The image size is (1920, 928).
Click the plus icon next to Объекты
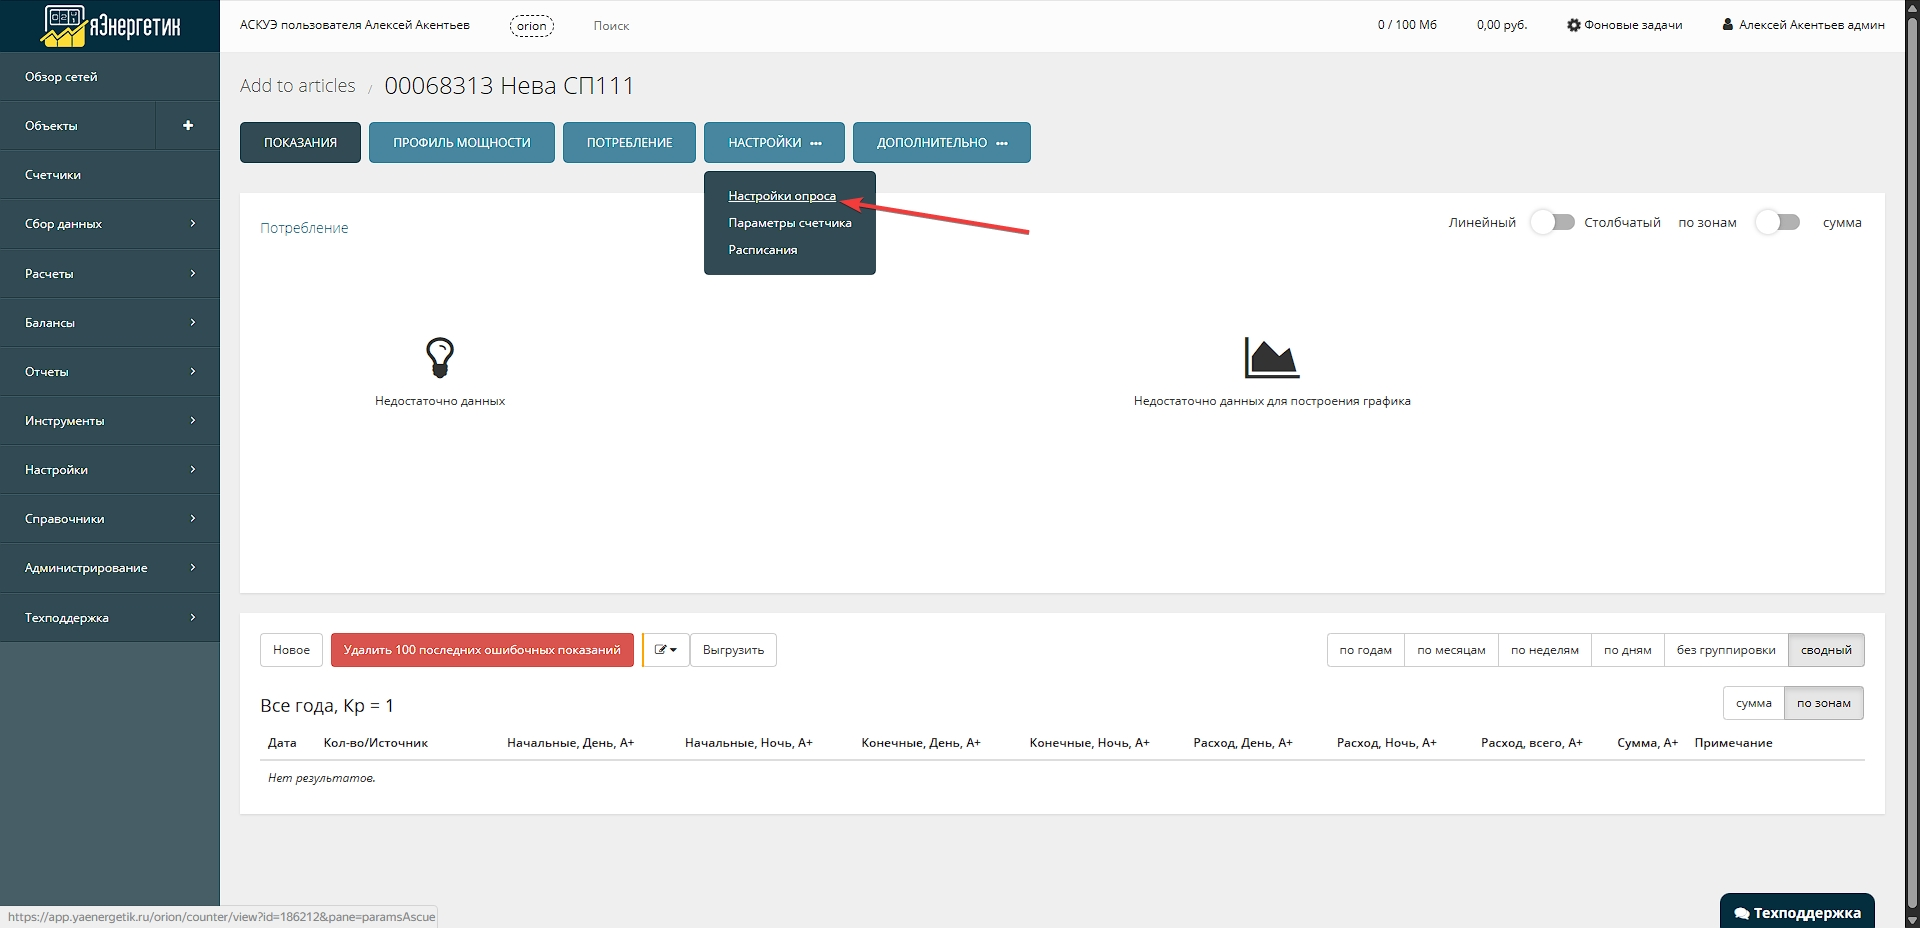[187, 126]
